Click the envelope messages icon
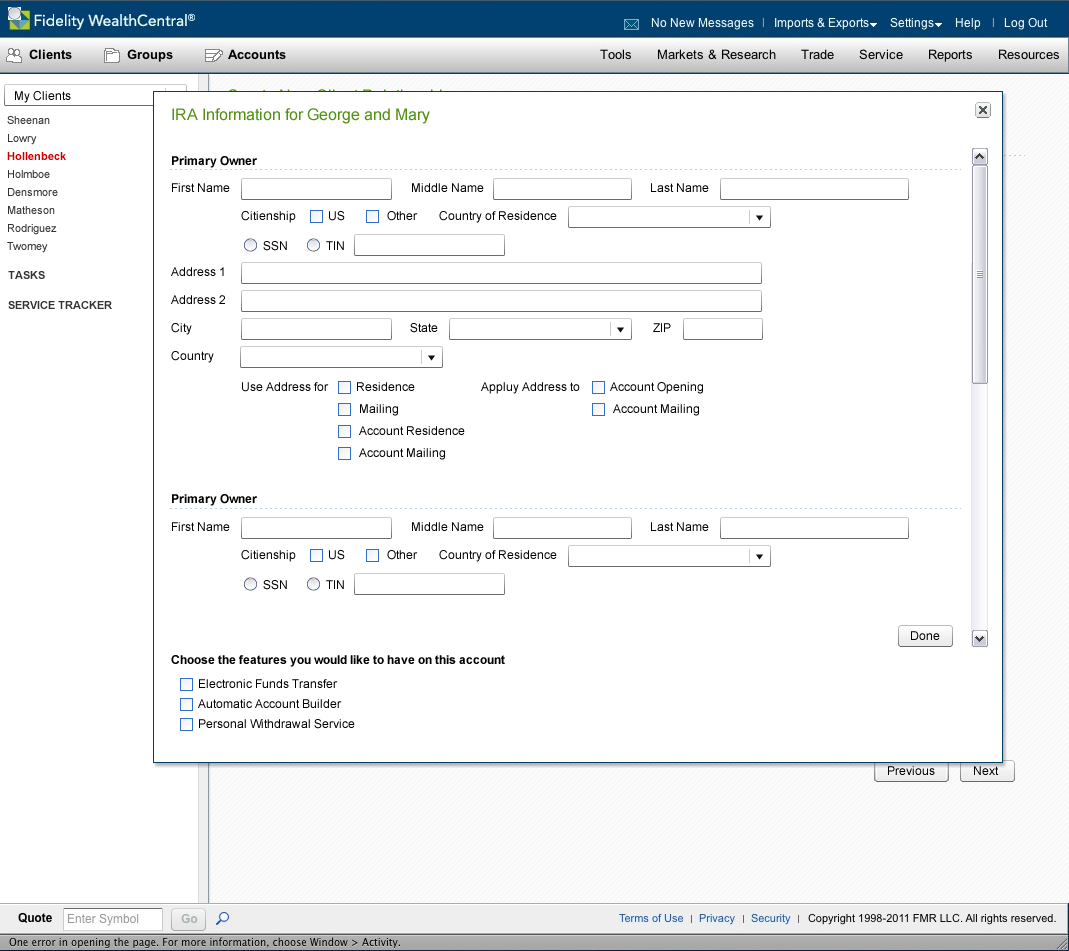1069x951 pixels. pyautogui.click(x=631, y=23)
